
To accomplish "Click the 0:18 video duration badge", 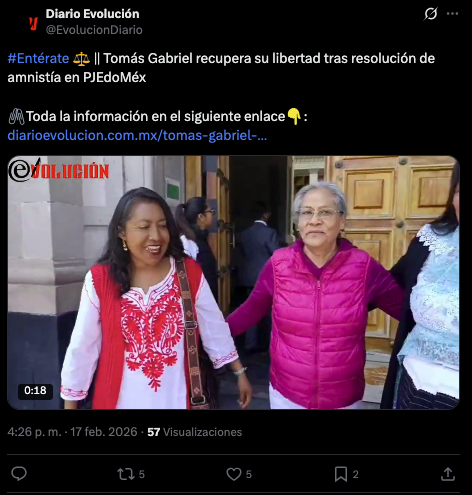I will pos(35,390).
